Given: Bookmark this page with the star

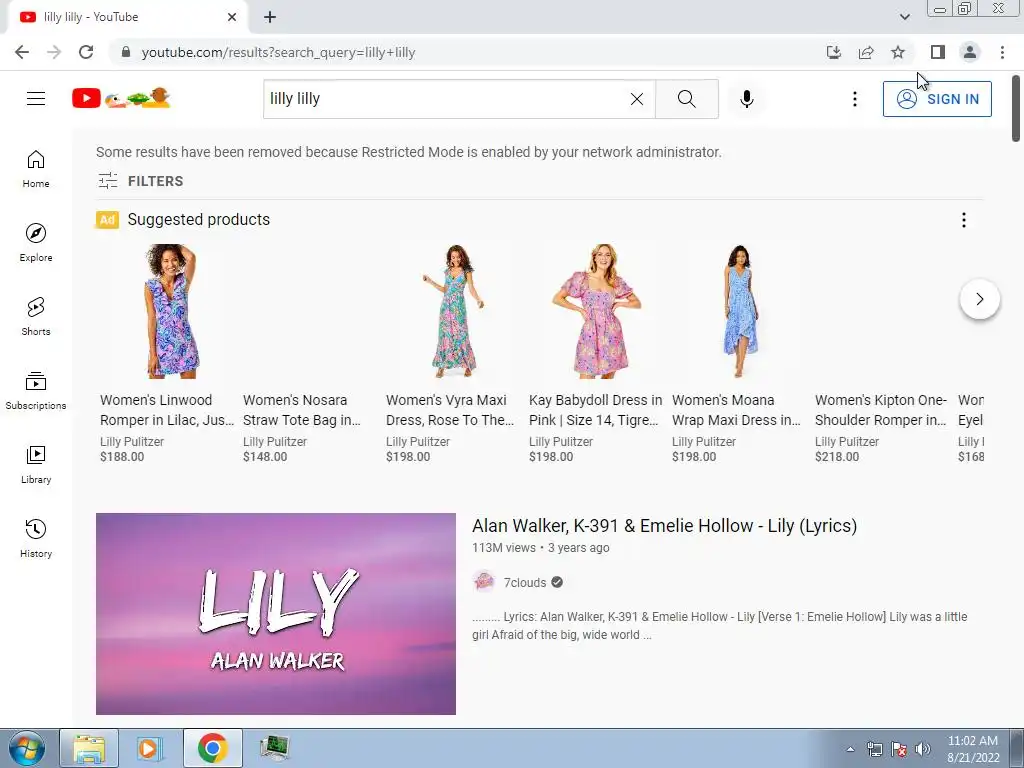Looking at the screenshot, I should (x=898, y=52).
